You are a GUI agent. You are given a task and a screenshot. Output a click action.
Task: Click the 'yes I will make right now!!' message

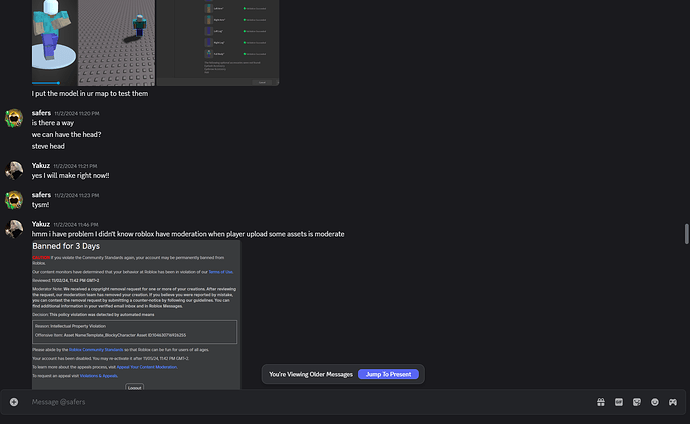point(70,175)
